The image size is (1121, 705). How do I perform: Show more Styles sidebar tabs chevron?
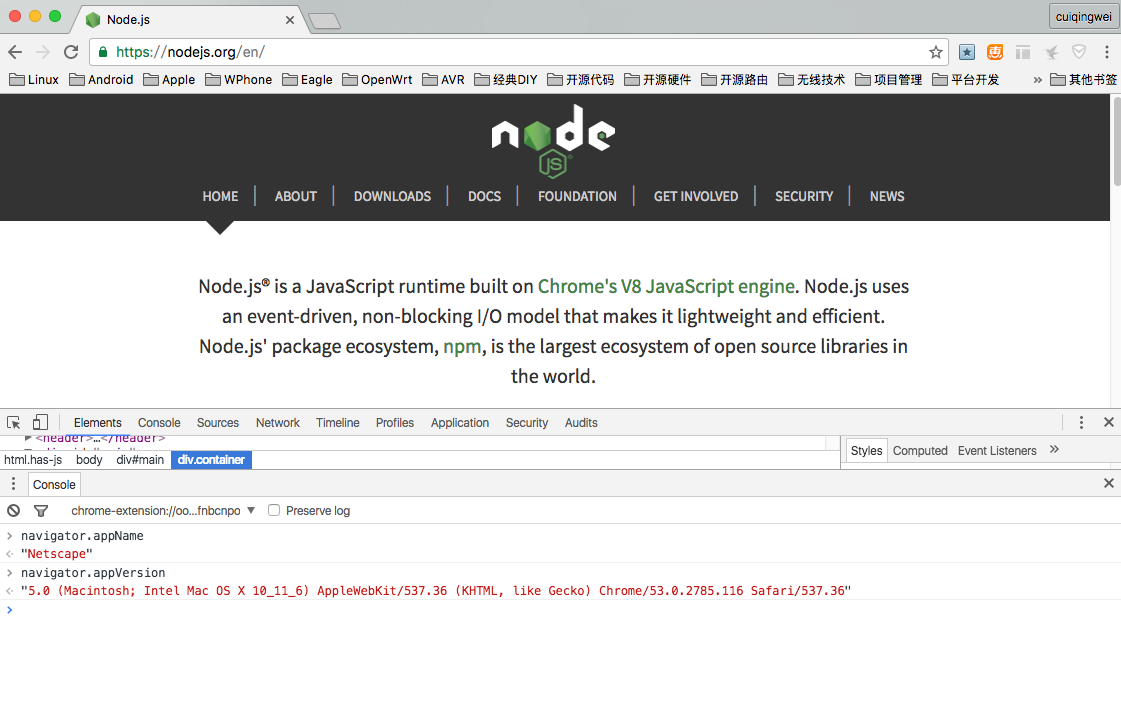point(1054,450)
